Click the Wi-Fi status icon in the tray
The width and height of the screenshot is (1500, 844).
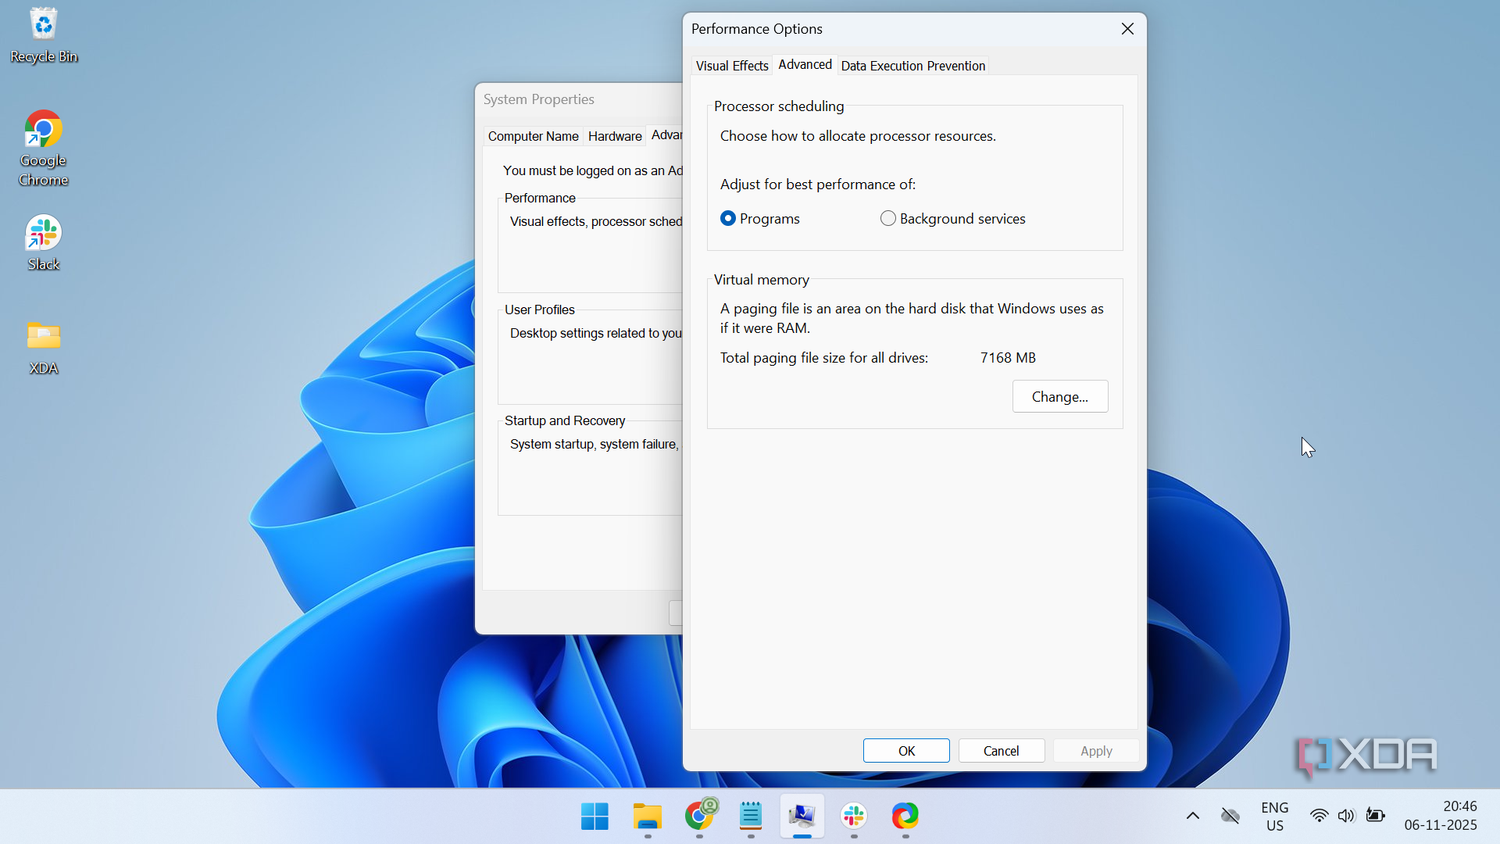coord(1318,816)
